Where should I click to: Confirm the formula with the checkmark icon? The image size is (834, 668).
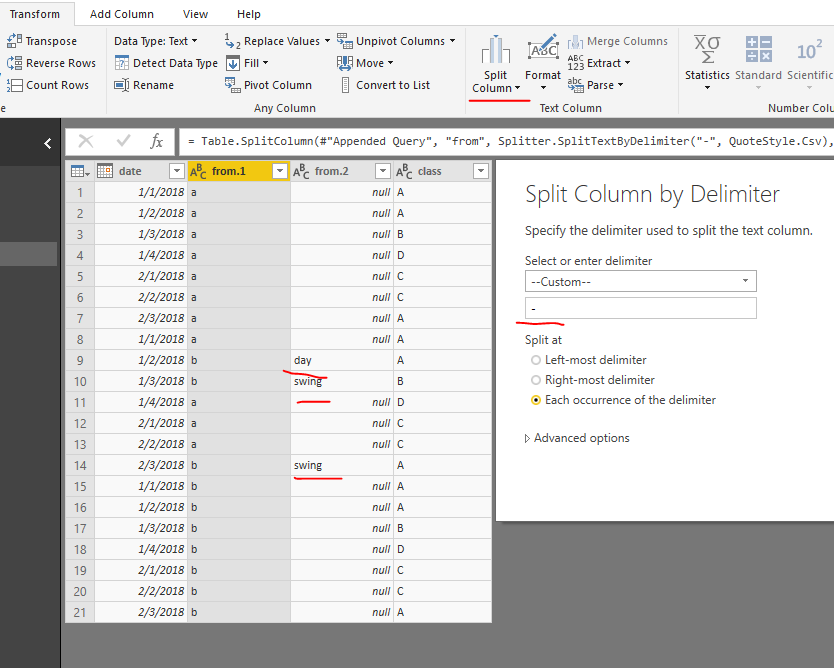123,141
